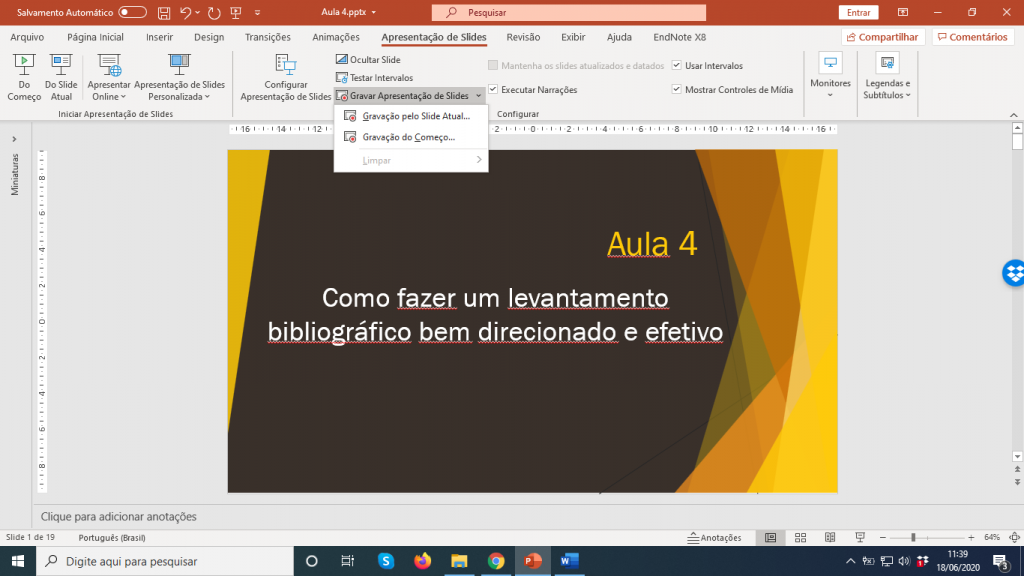Open File Explorer from the taskbar

coord(459,561)
